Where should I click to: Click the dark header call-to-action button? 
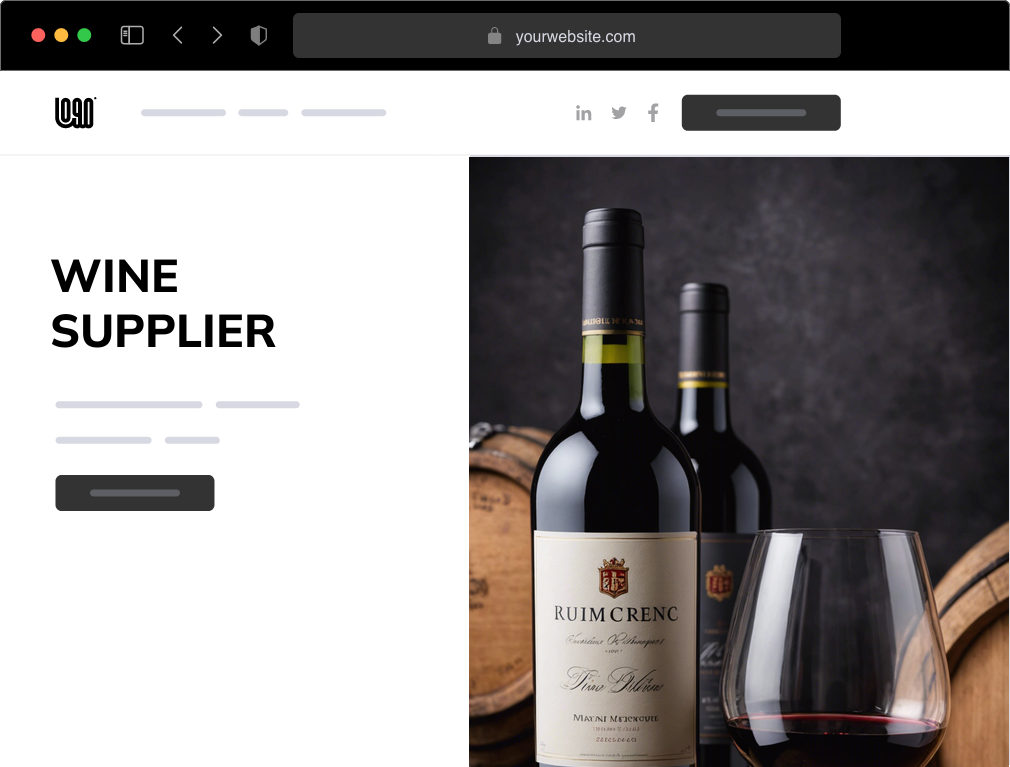coord(761,113)
